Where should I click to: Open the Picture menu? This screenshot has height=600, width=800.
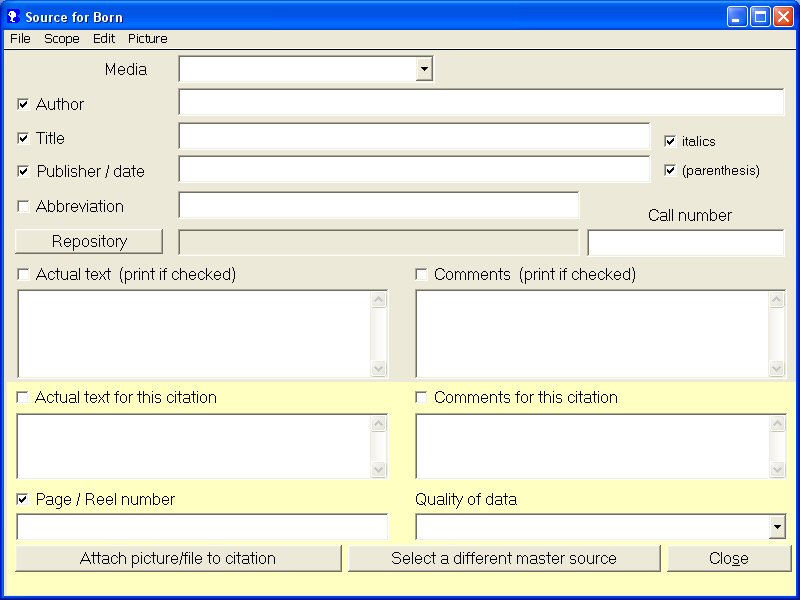tap(147, 39)
